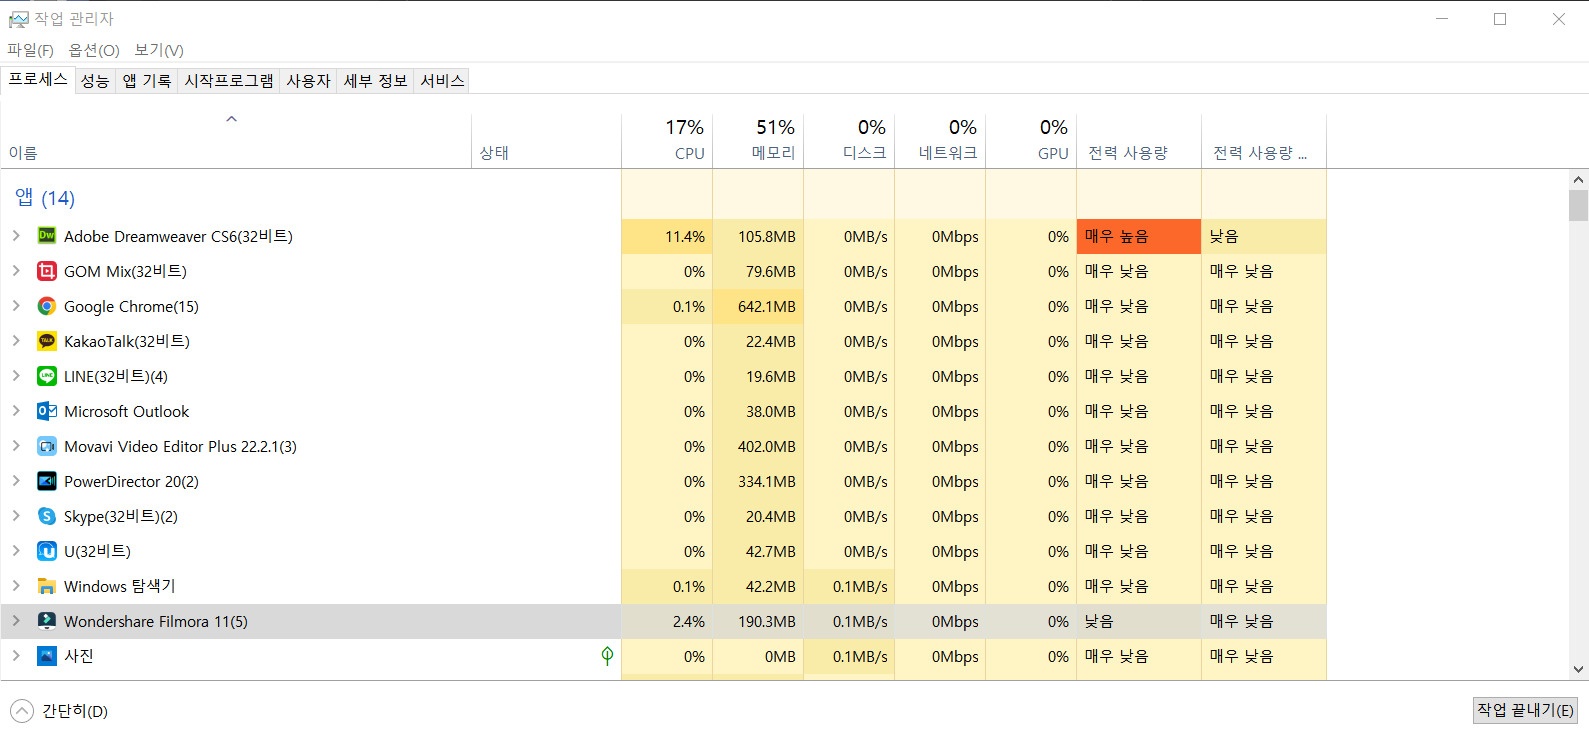
Task: Click the green leaf suspended-status icon
Action: (607, 656)
